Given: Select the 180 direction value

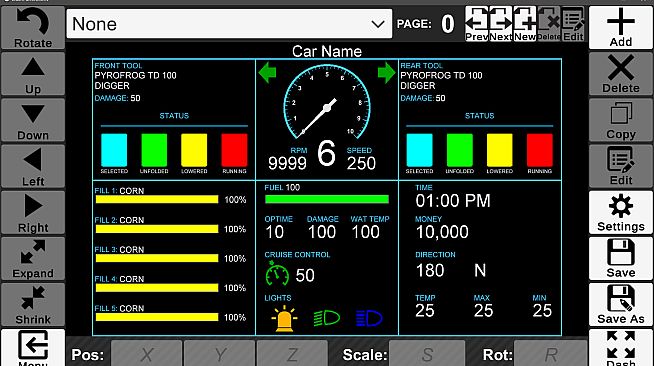Looking at the screenshot, I should [430, 271].
